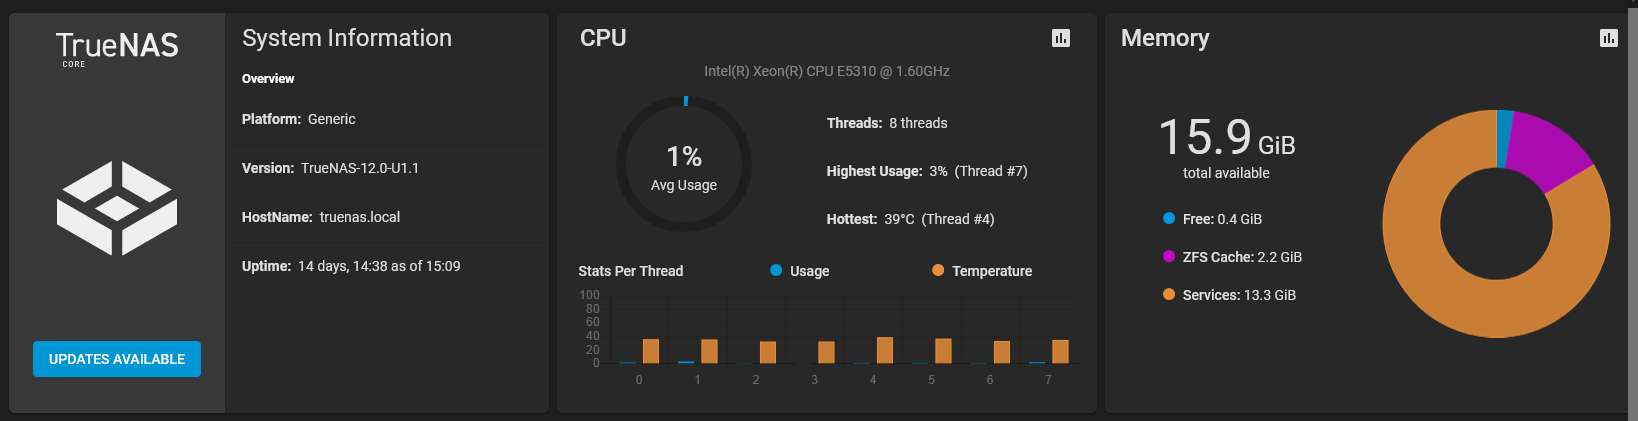Click the truenas.local hostname text
This screenshot has height=421, width=1638.
(360, 217)
